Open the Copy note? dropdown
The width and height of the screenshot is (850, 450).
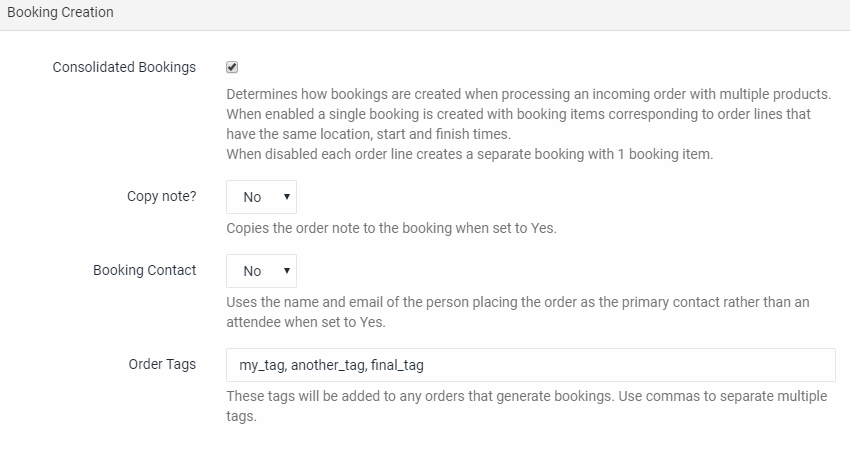pos(261,197)
